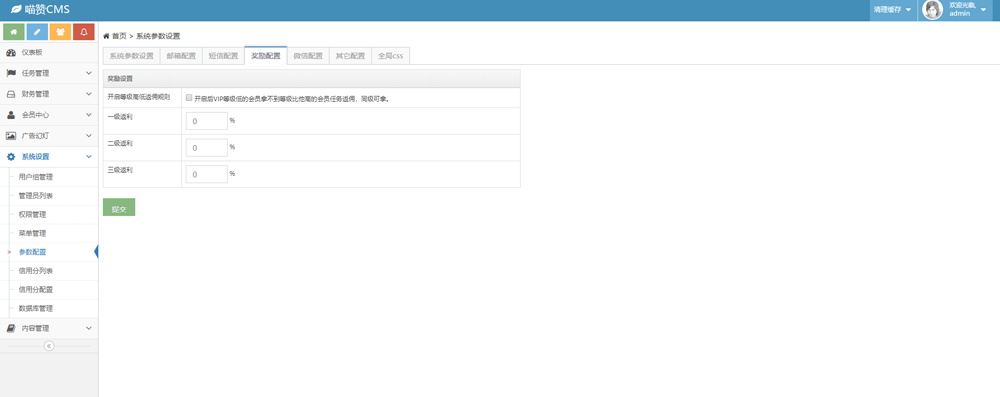Expand the 内容管理 menu chevron

(89, 328)
